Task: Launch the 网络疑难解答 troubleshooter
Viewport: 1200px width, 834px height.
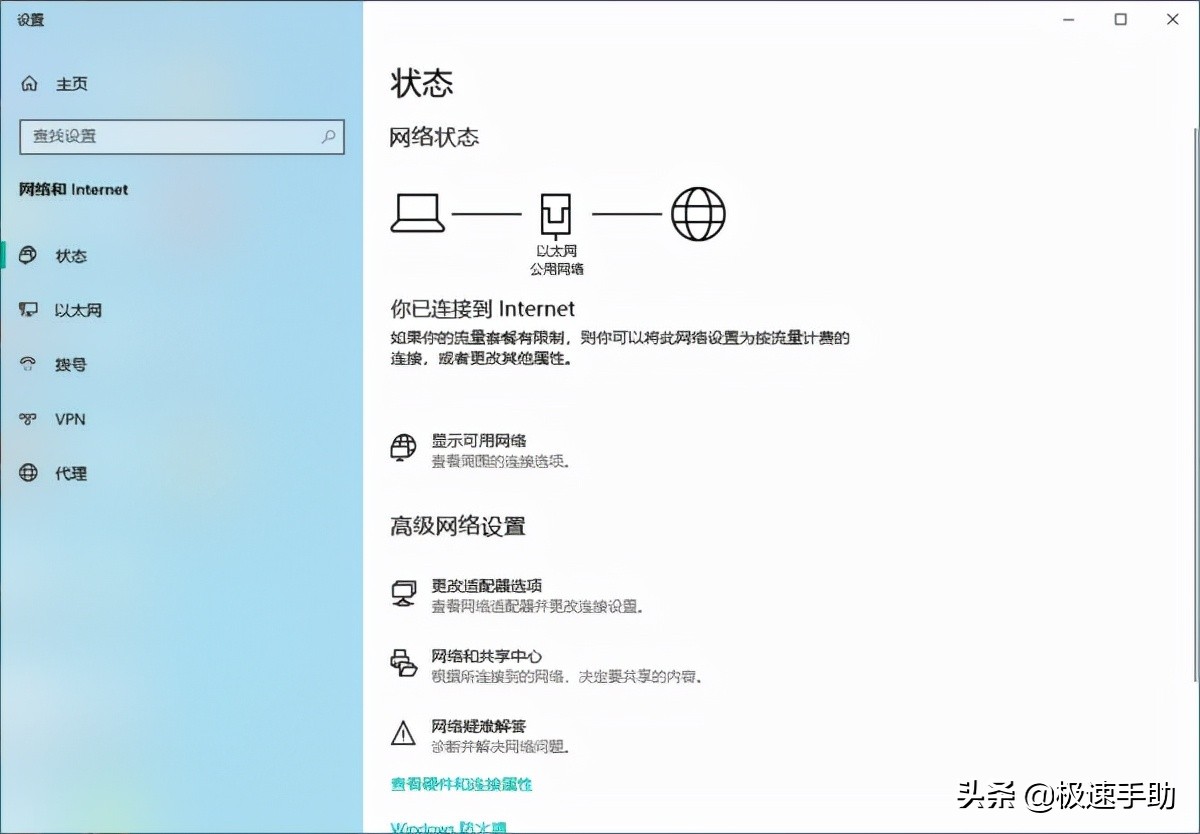Action: tap(480, 726)
